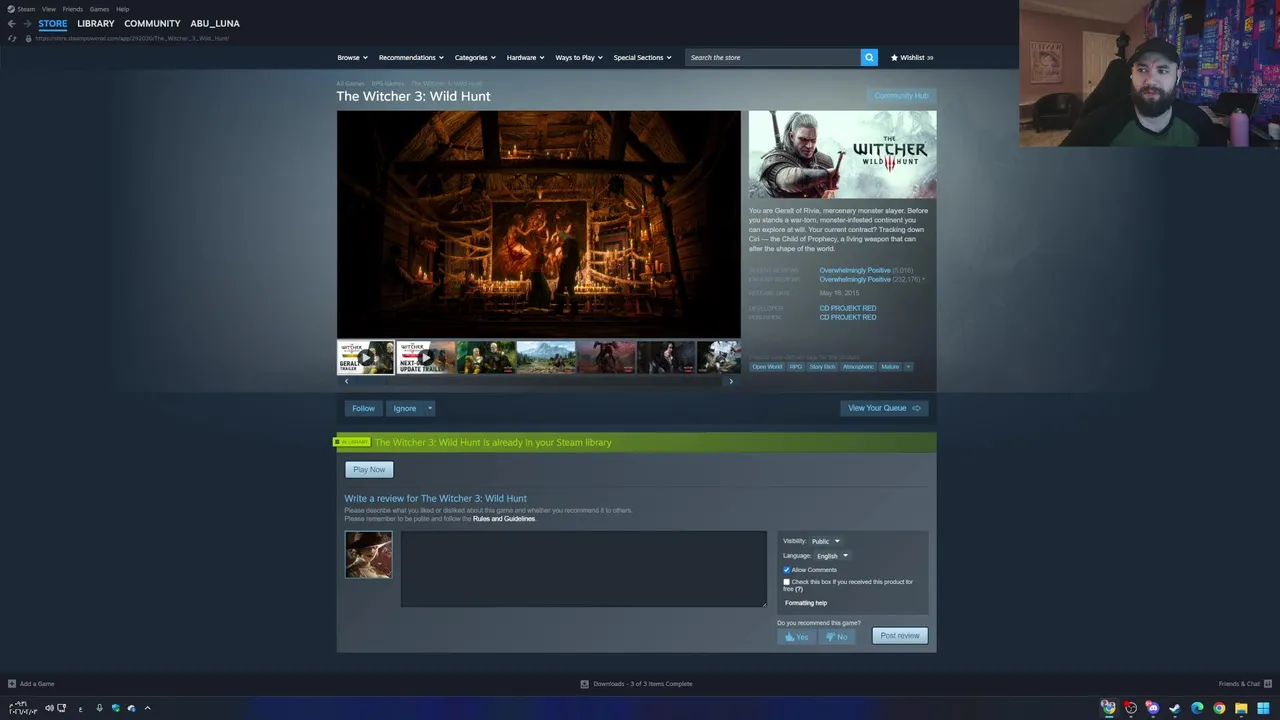The height and width of the screenshot is (720, 1280).
Task: Select the mountain landscape screenshot thumbnail
Action: [x=546, y=357]
